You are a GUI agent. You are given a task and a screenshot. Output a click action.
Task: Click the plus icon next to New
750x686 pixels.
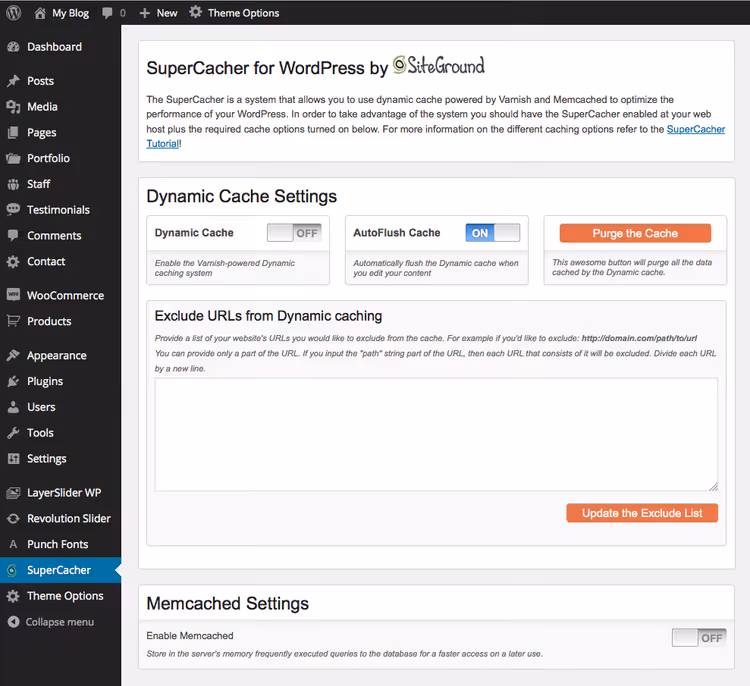144,13
